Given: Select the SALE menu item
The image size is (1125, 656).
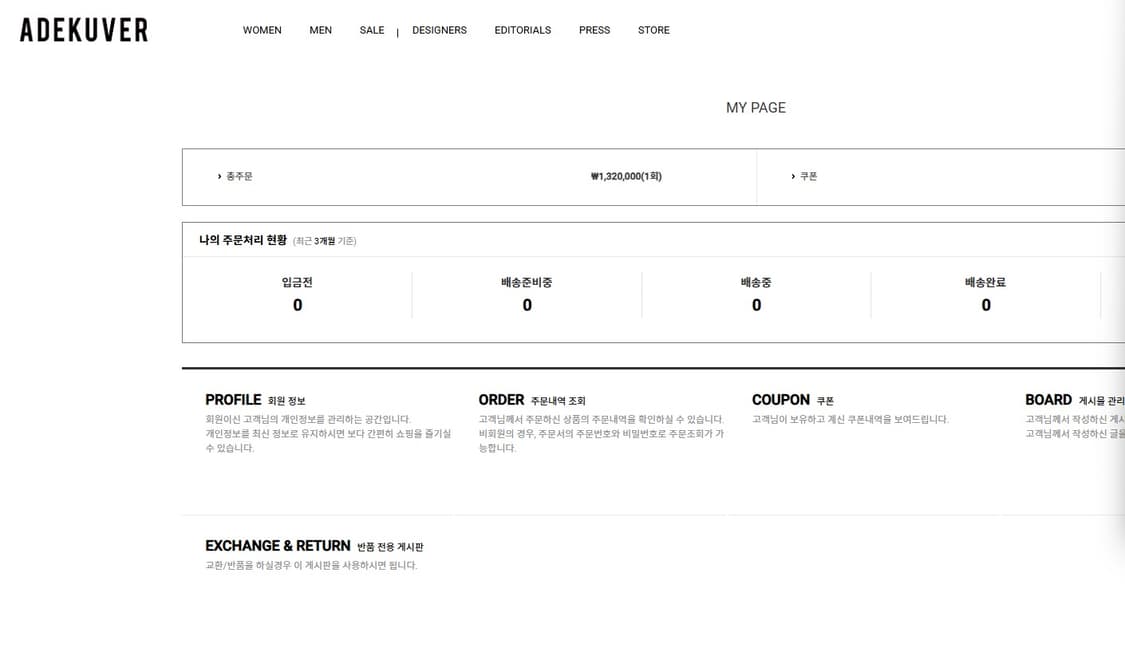Looking at the screenshot, I should click(x=371, y=30).
